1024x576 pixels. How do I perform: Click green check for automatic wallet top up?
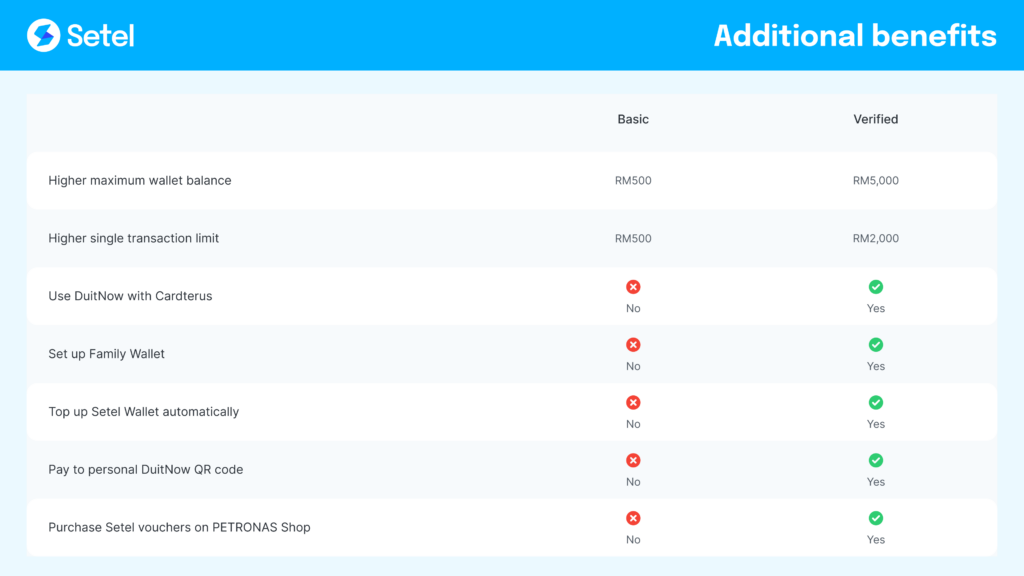pyautogui.click(x=876, y=403)
